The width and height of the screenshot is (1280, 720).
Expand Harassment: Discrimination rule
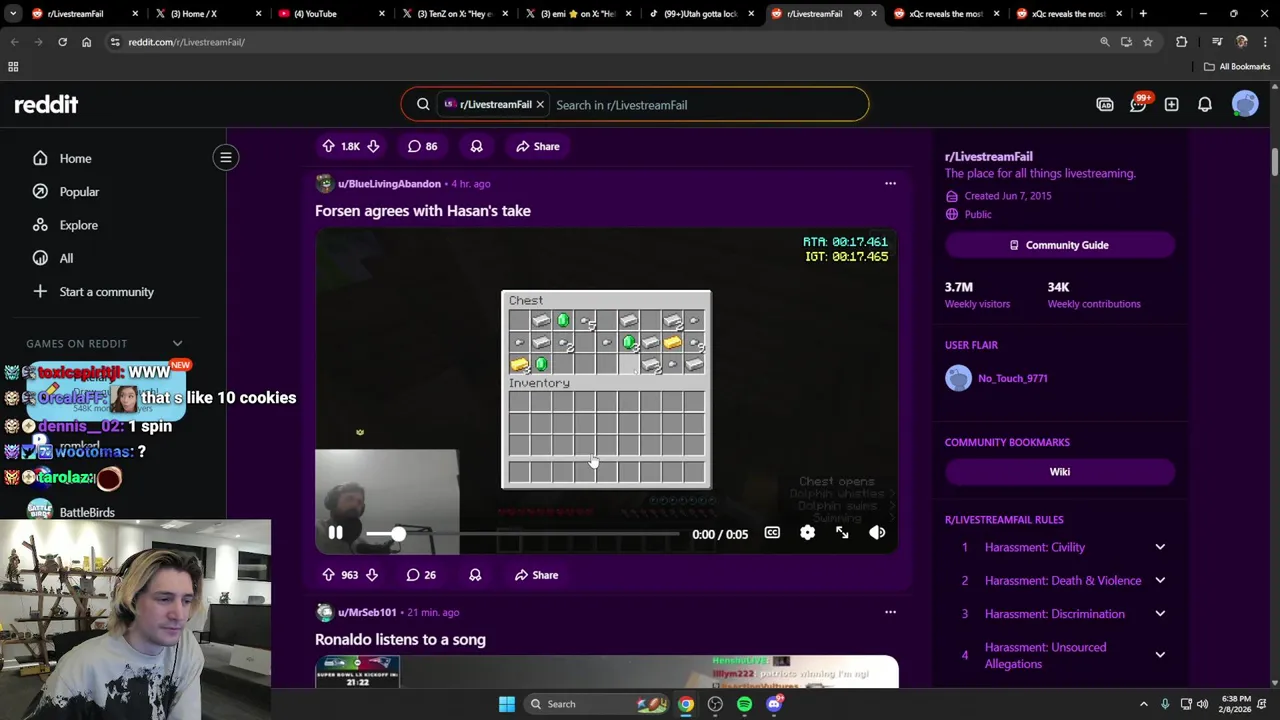(x=1160, y=614)
